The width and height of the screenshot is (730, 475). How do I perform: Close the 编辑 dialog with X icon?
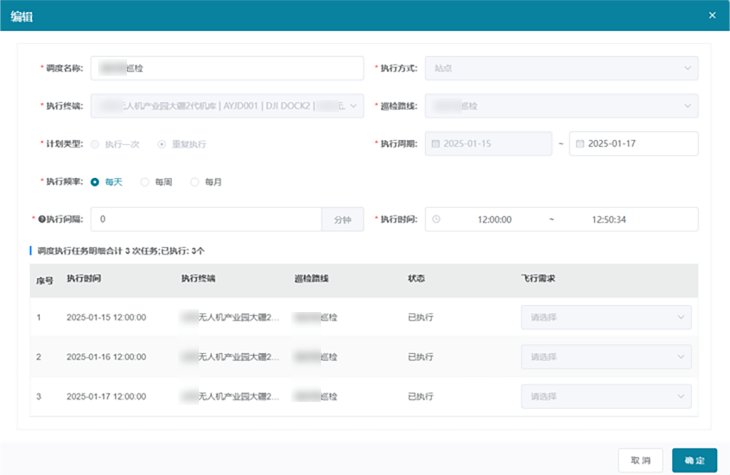[712, 15]
